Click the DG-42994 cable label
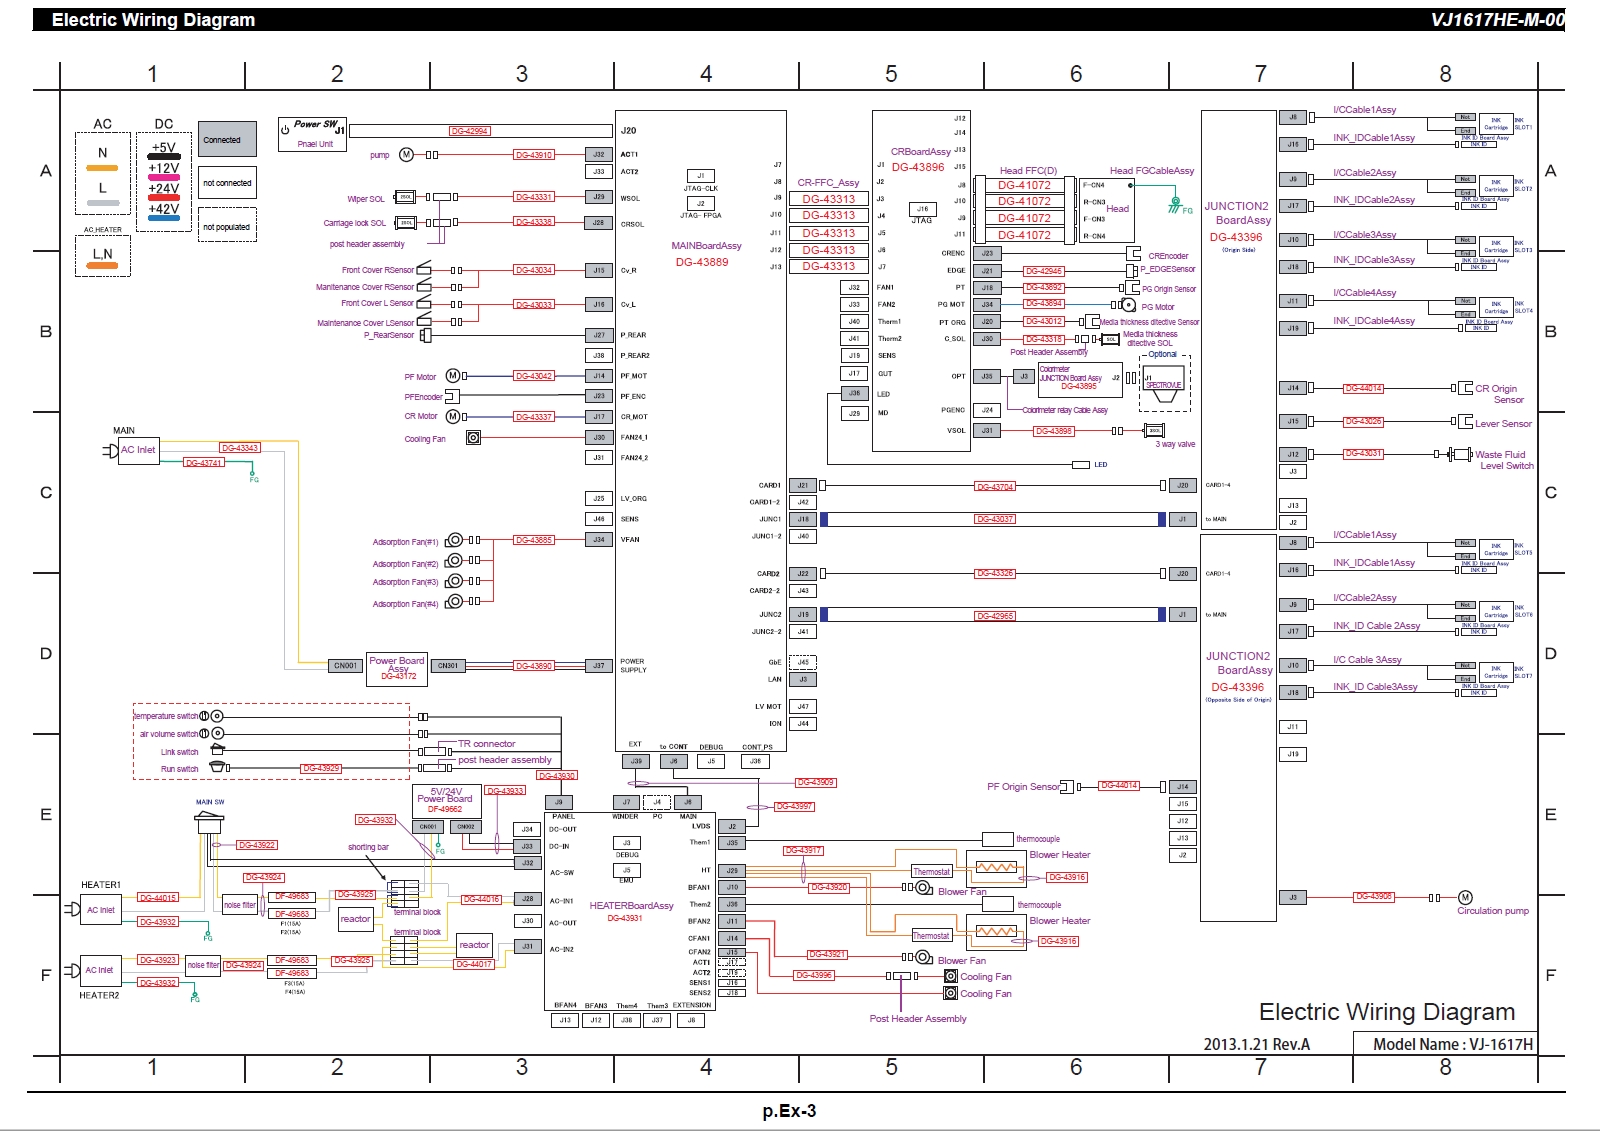 coord(469,131)
